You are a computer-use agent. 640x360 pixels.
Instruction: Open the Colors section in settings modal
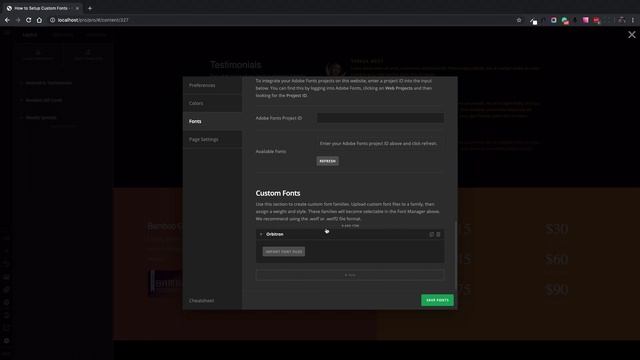[212, 103]
